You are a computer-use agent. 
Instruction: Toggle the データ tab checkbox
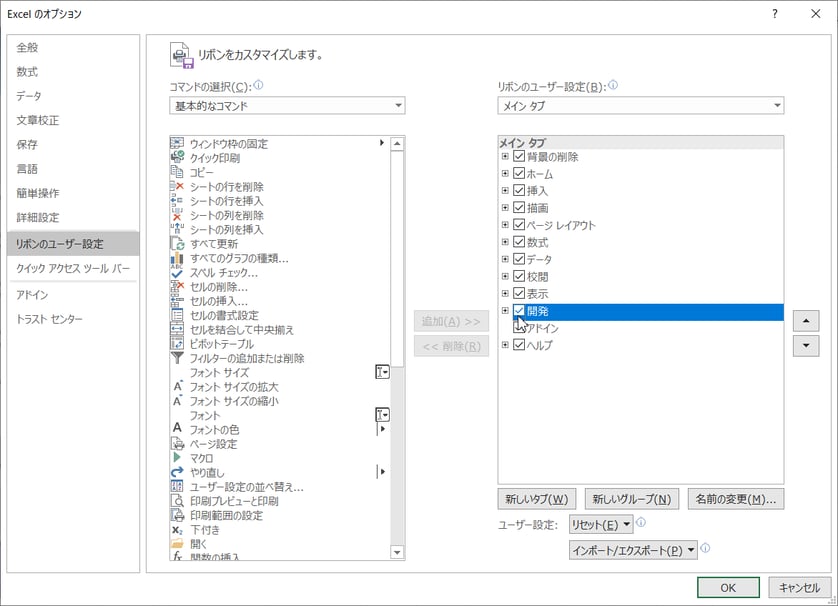tap(518, 259)
